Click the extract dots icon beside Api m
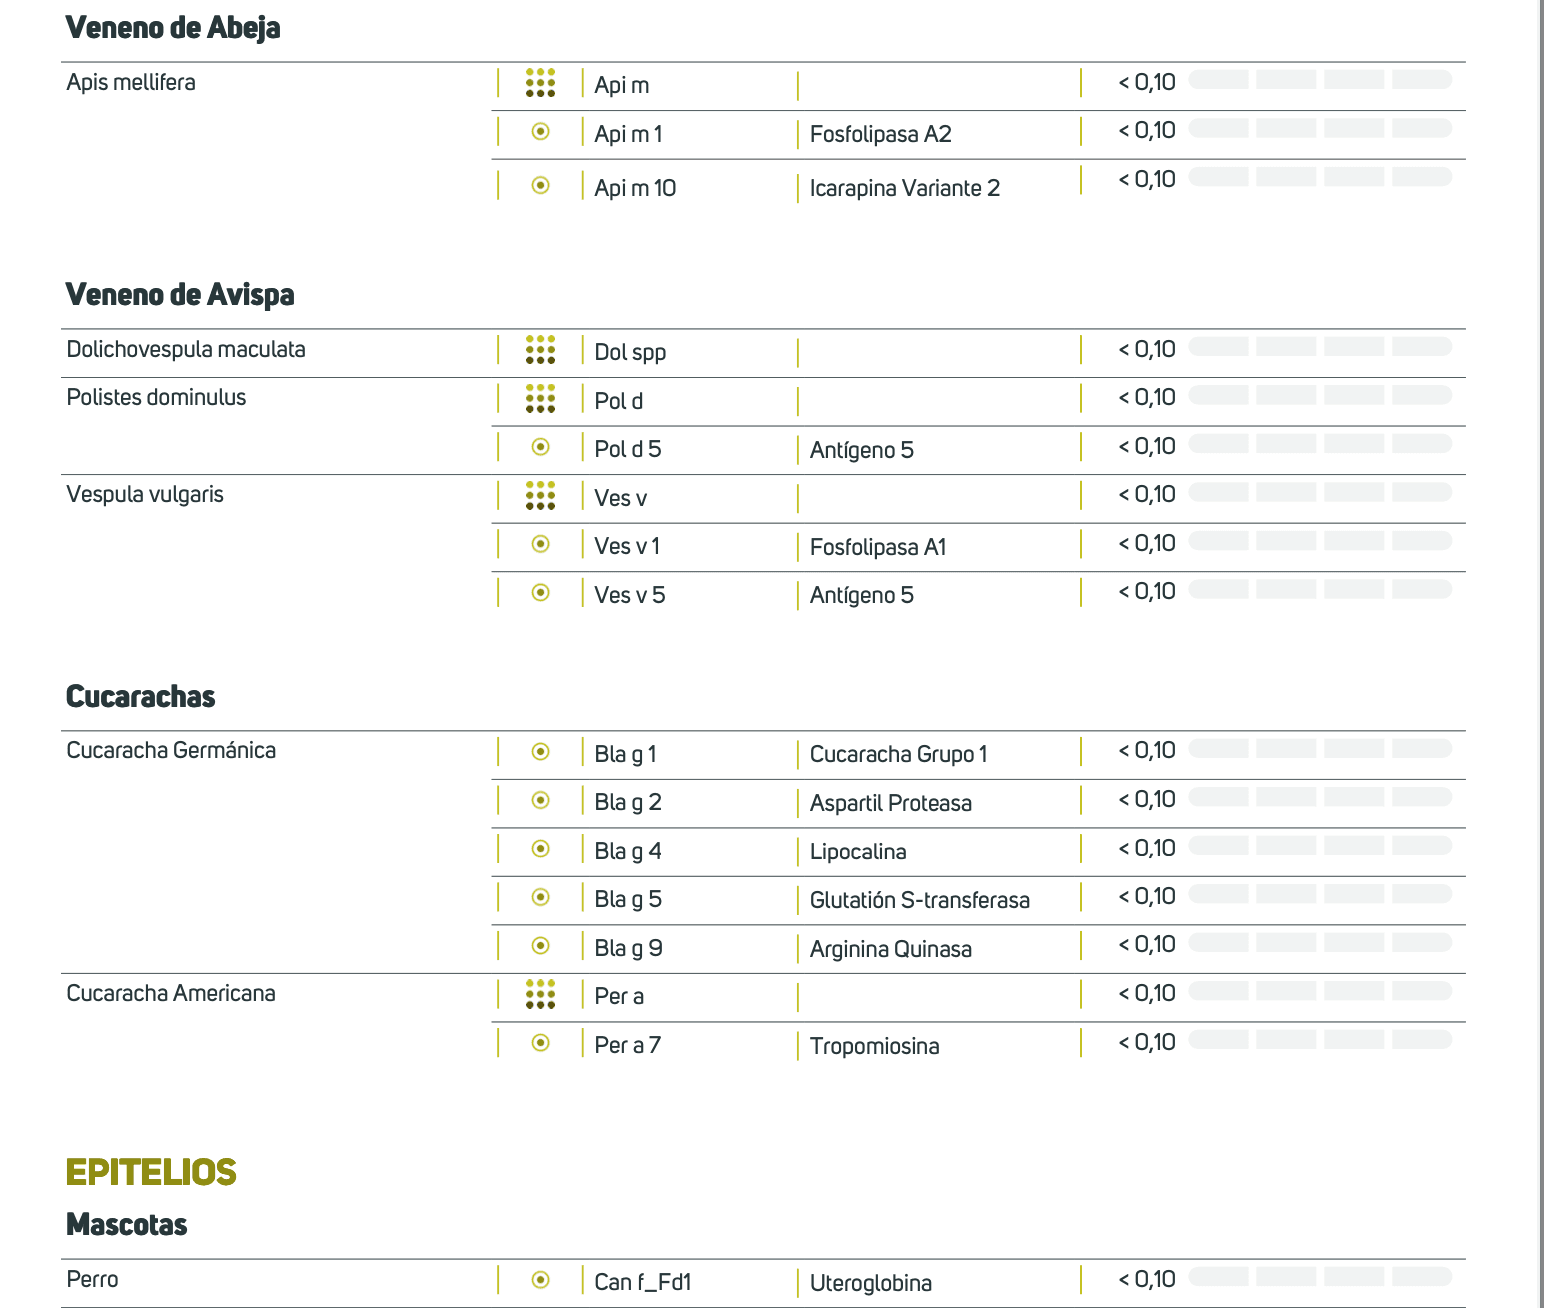1544x1308 pixels. (540, 83)
